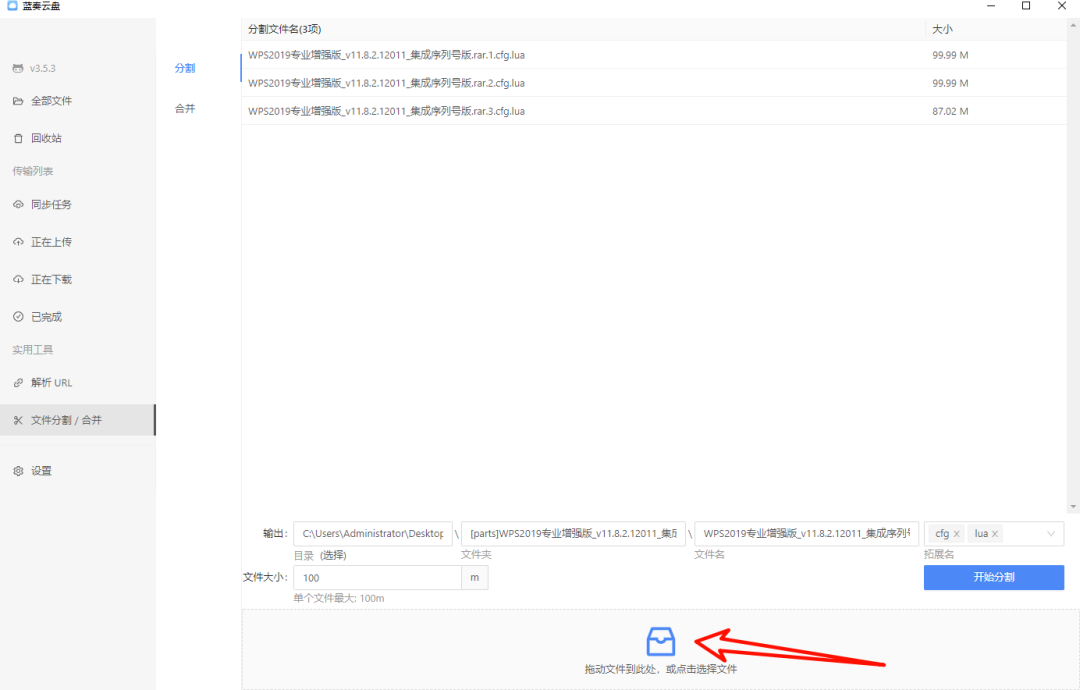Remove the cfg extension tag
The image size is (1080, 690).
(x=957, y=534)
